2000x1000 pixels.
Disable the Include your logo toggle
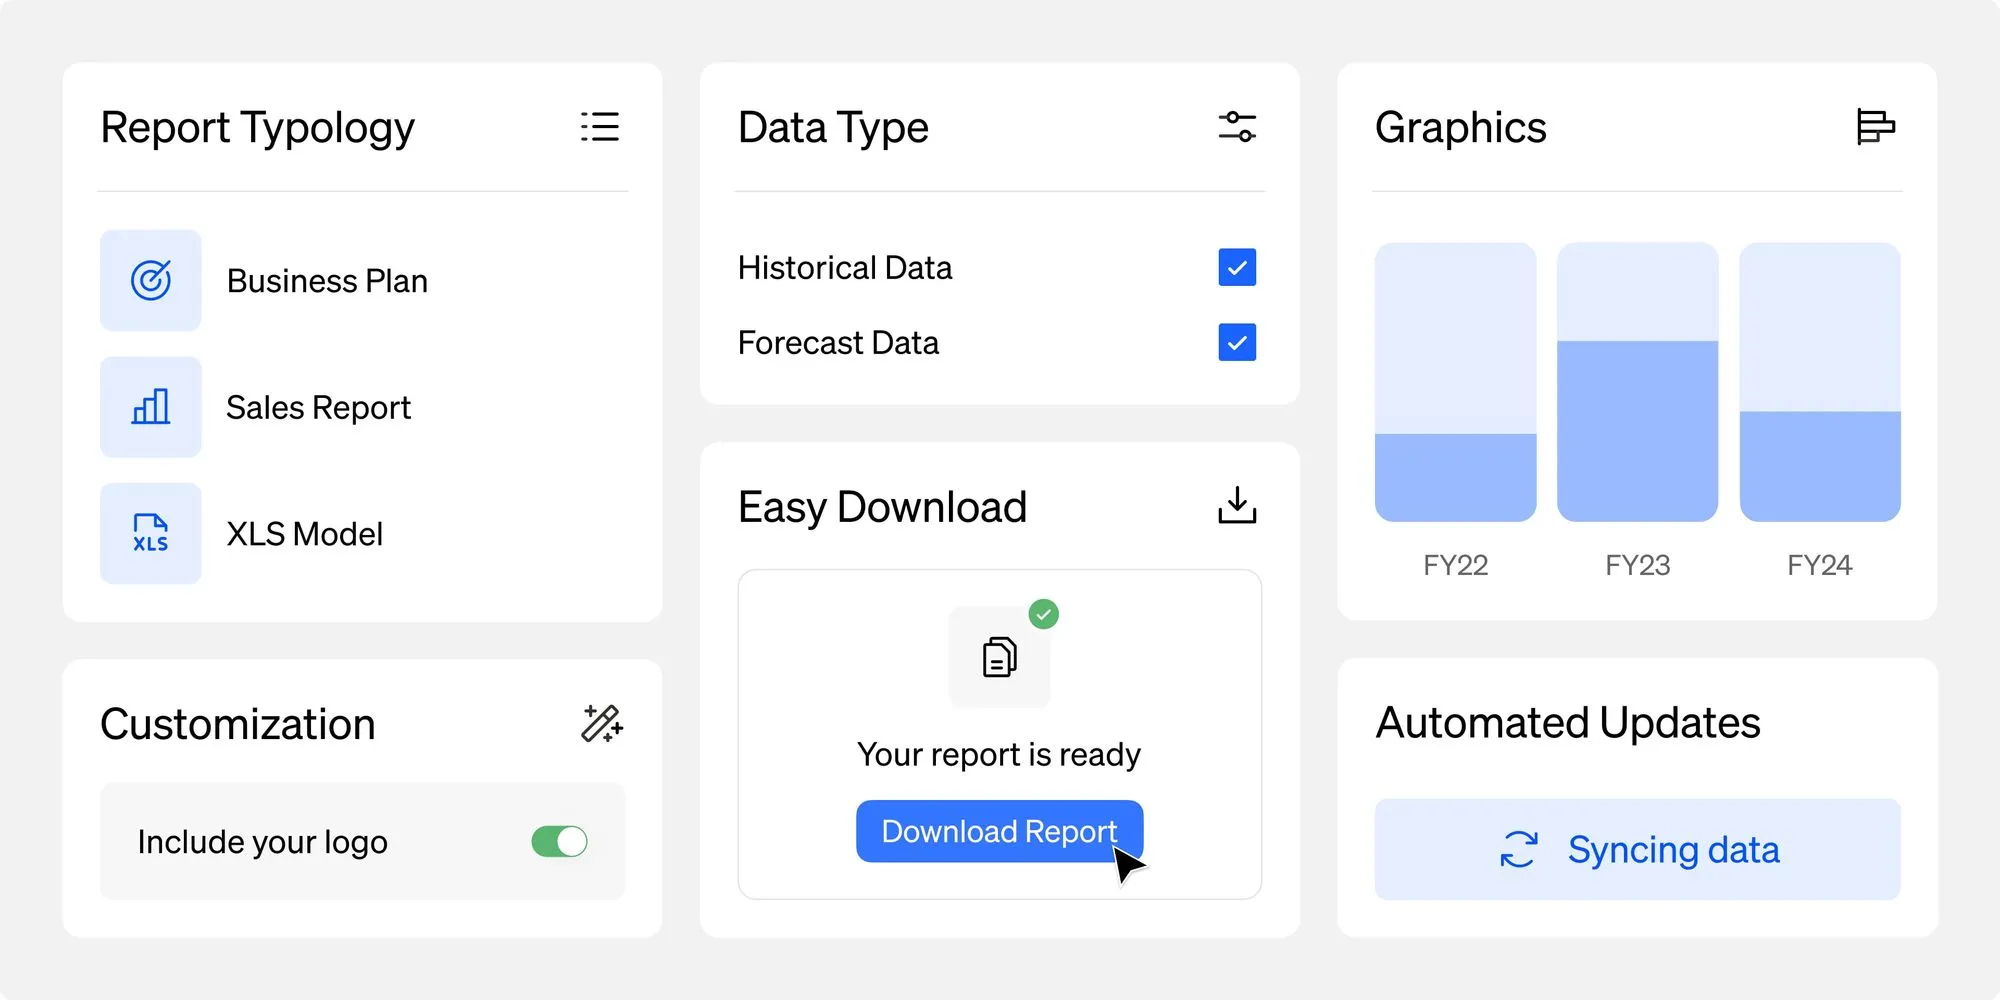pos(558,841)
